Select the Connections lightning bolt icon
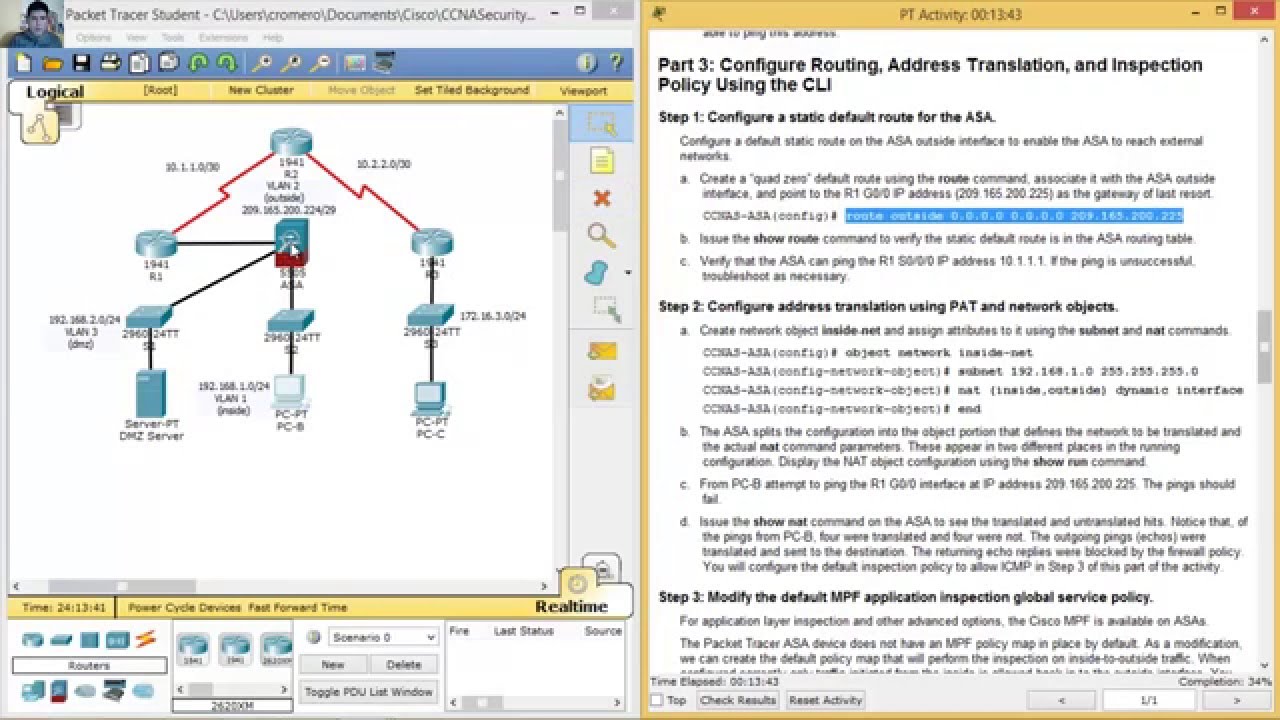This screenshot has width=1280, height=720. [146, 639]
